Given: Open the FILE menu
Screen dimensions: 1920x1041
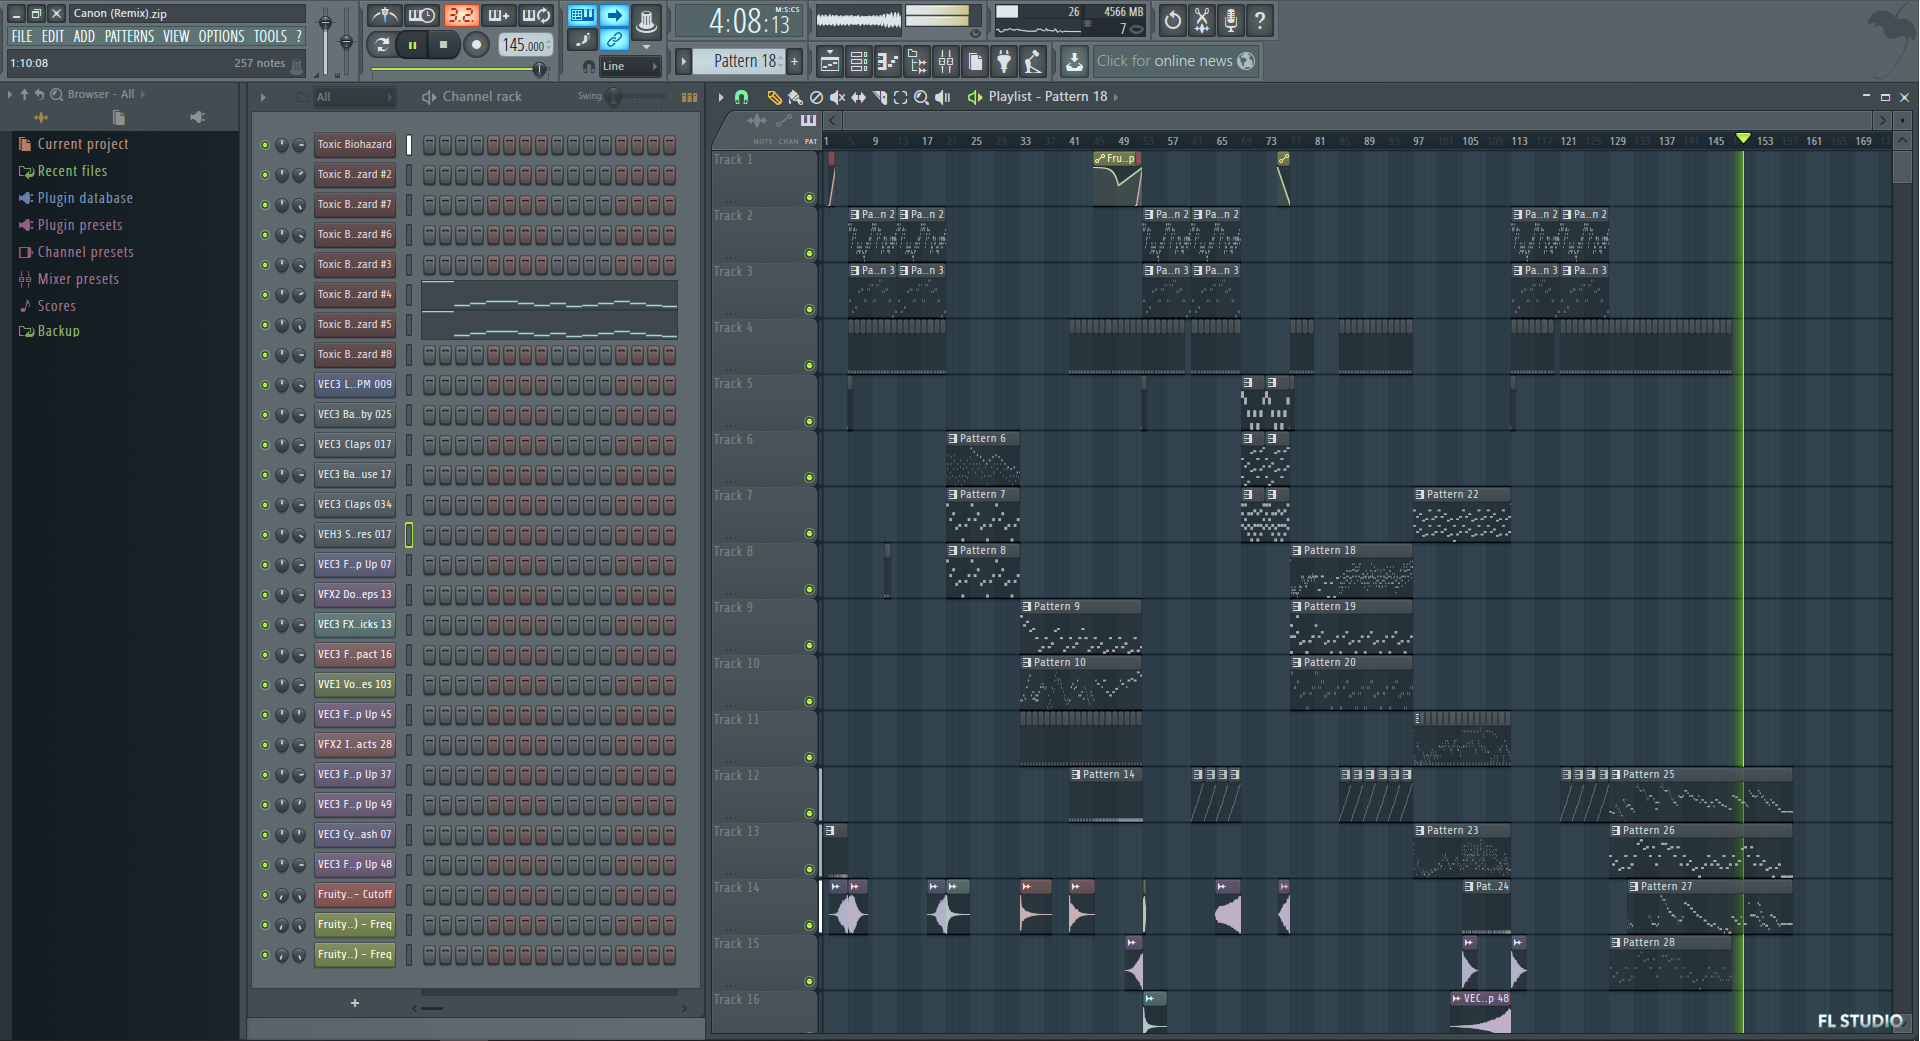Looking at the screenshot, I should 21,36.
